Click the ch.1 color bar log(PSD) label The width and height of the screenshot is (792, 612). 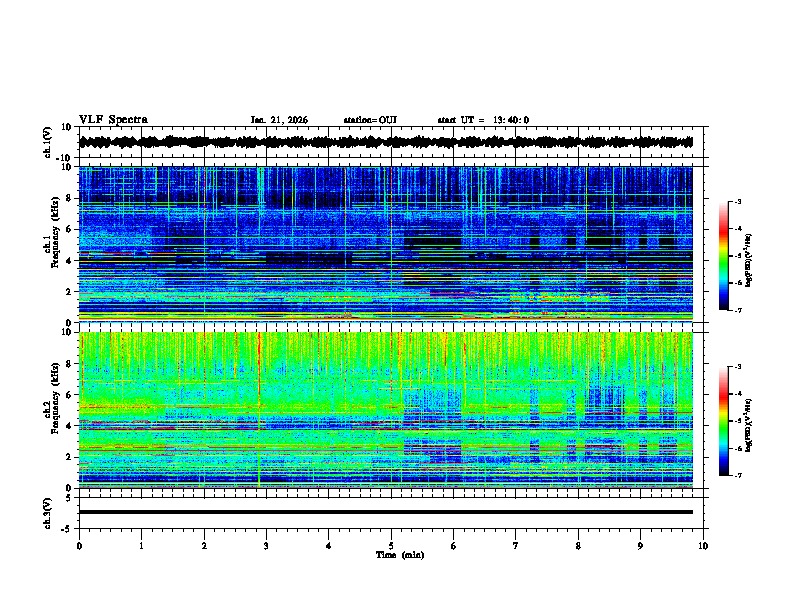point(749,260)
